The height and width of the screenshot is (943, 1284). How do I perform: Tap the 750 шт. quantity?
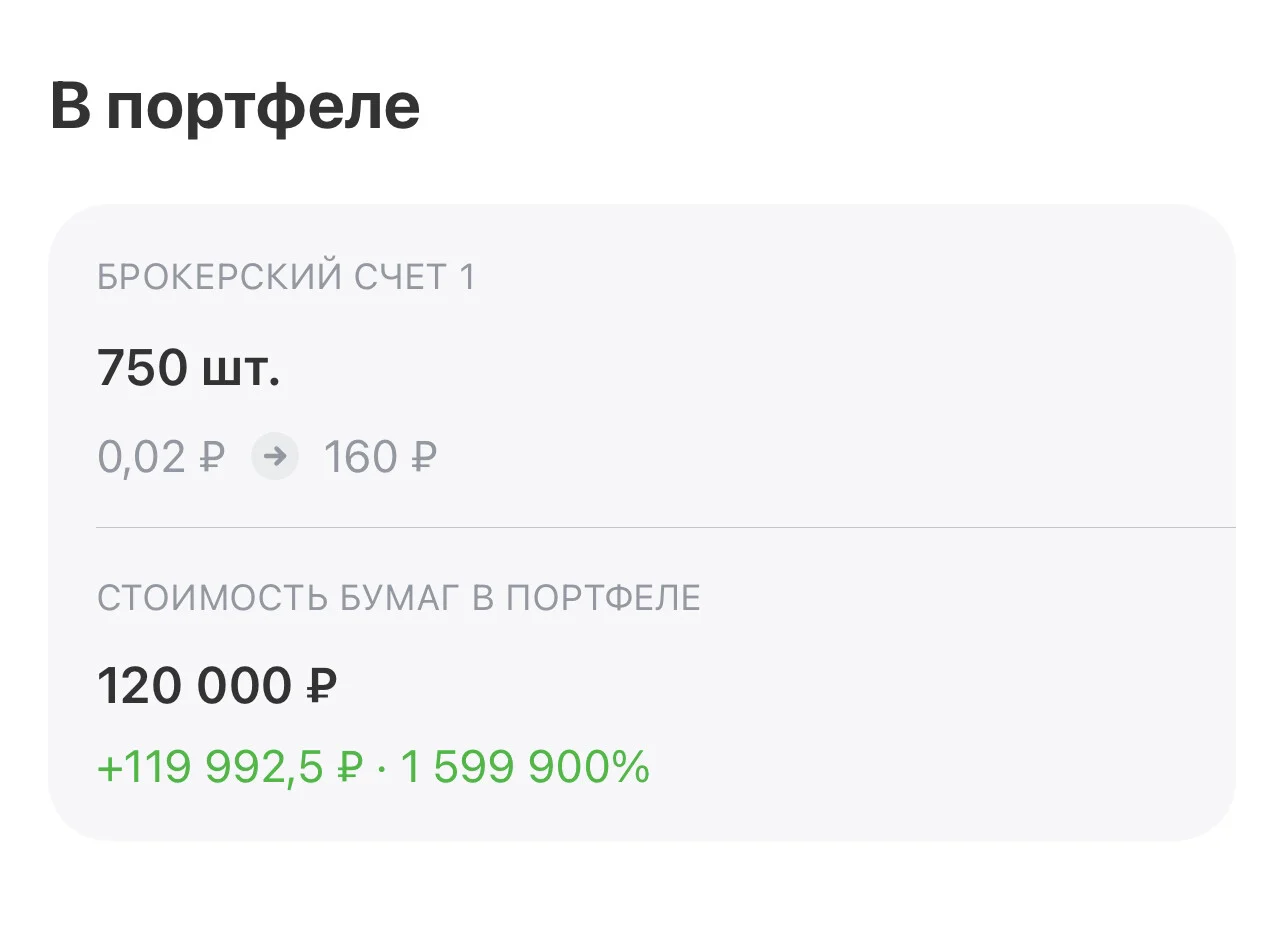click(x=189, y=369)
